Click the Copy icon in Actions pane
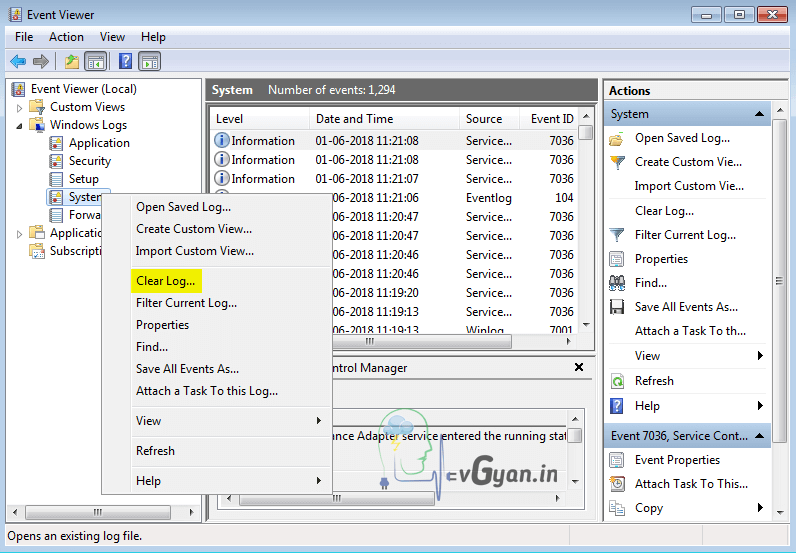 point(617,508)
